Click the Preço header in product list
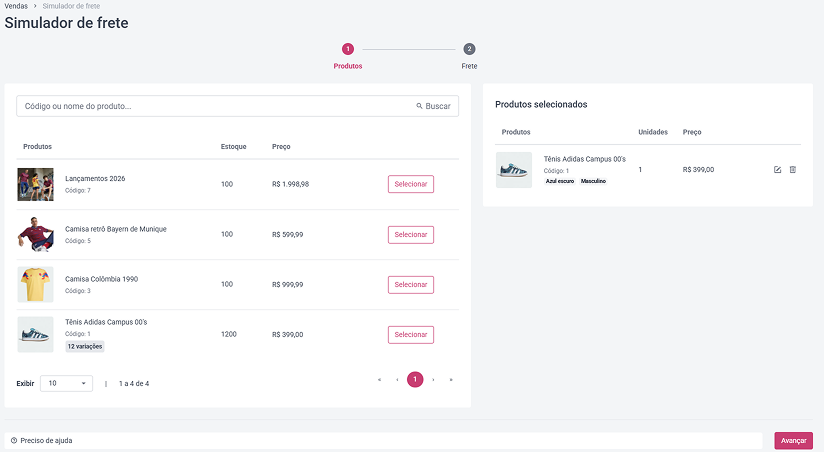Screen dimensions: 824x452 pyautogui.click(x=281, y=147)
